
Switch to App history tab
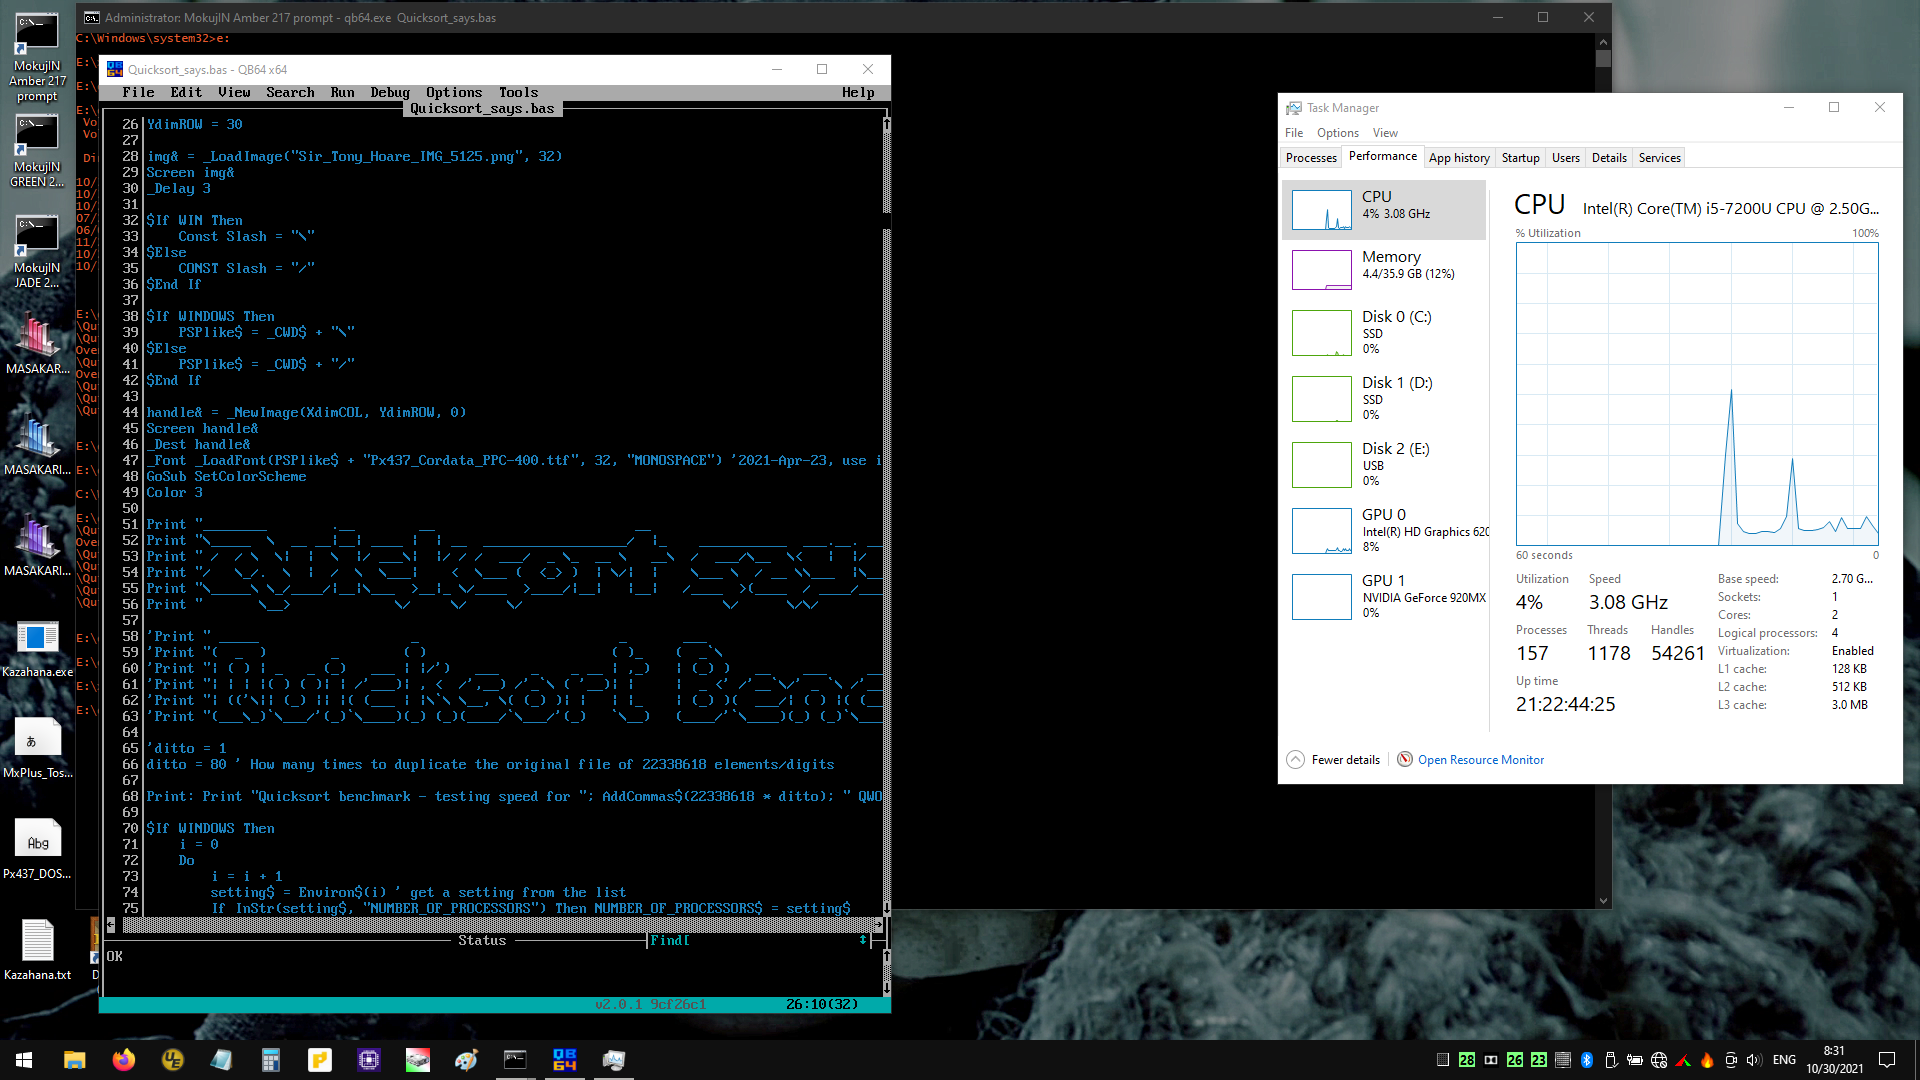point(1459,158)
